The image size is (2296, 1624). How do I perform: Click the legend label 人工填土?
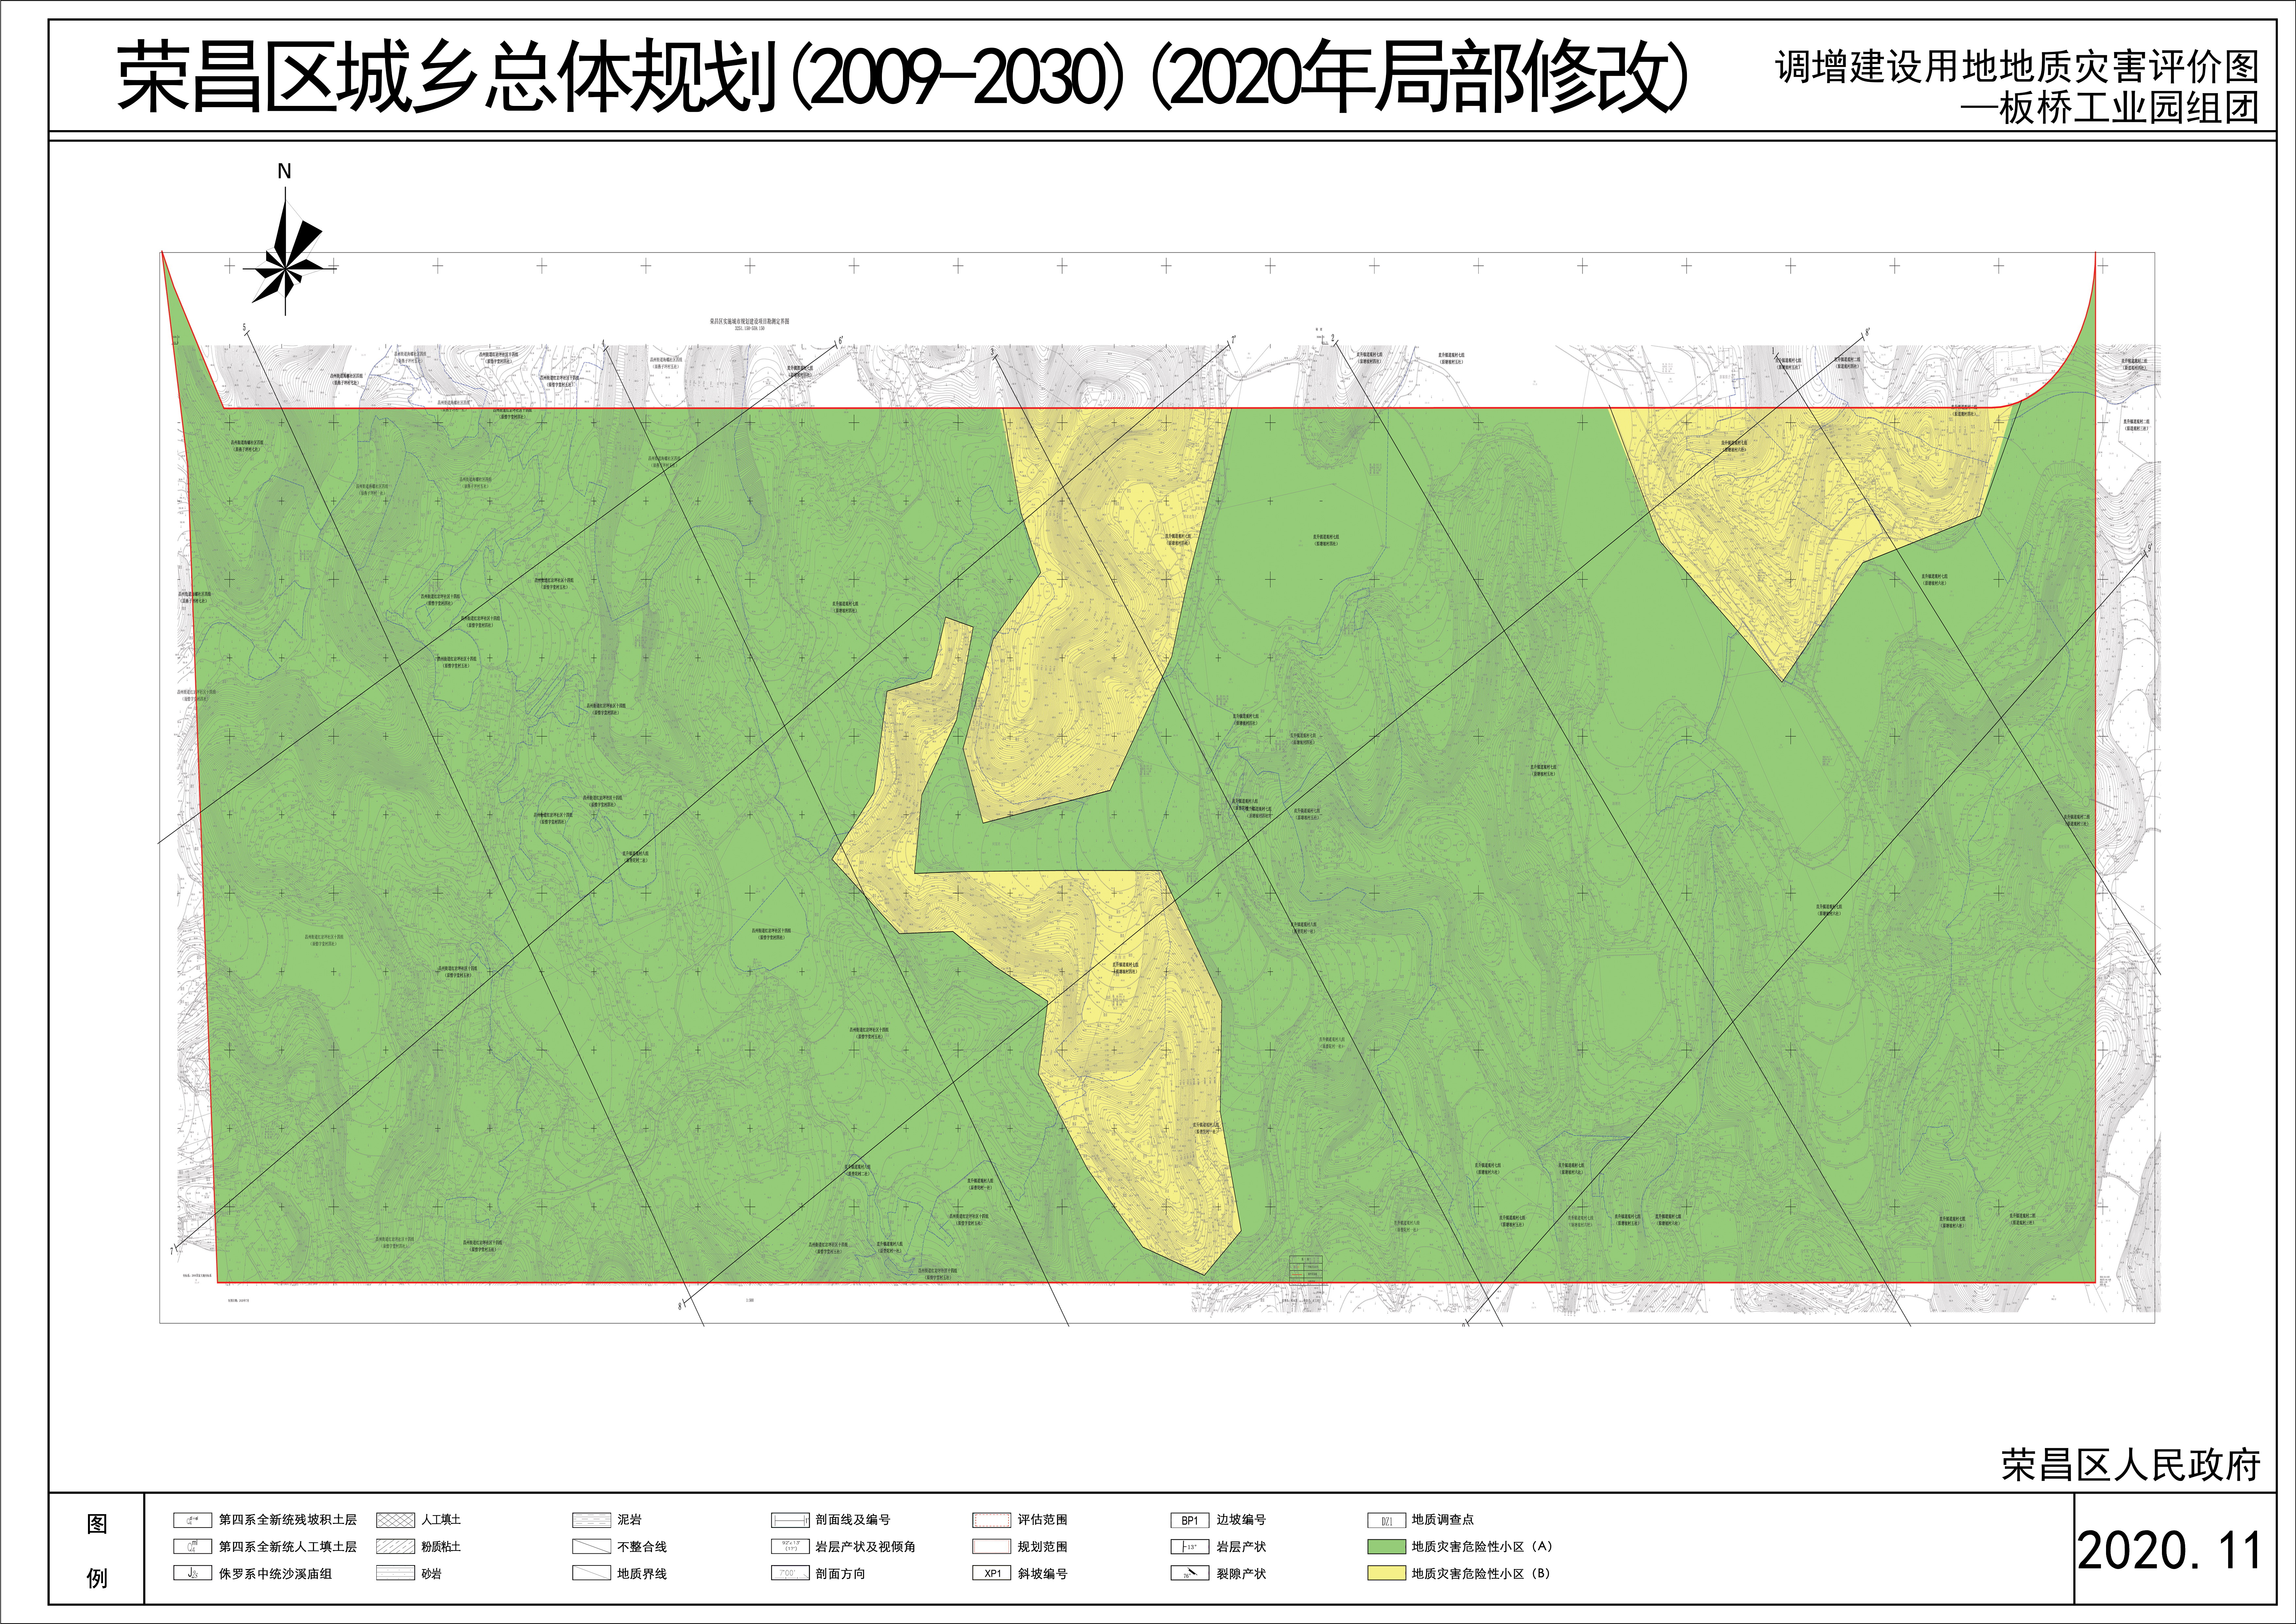pos(441,1520)
